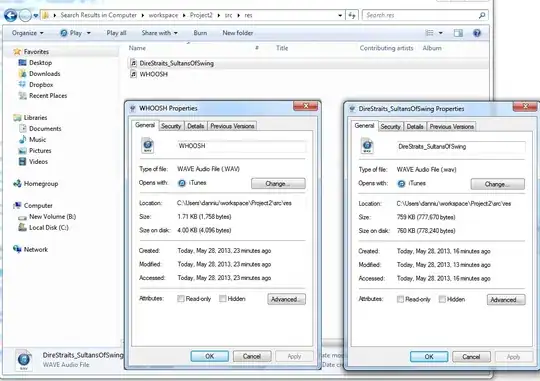Toggle Read-only checkbox in WHOOSH Properties
This screenshot has width=540, height=381.
point(181,299)
